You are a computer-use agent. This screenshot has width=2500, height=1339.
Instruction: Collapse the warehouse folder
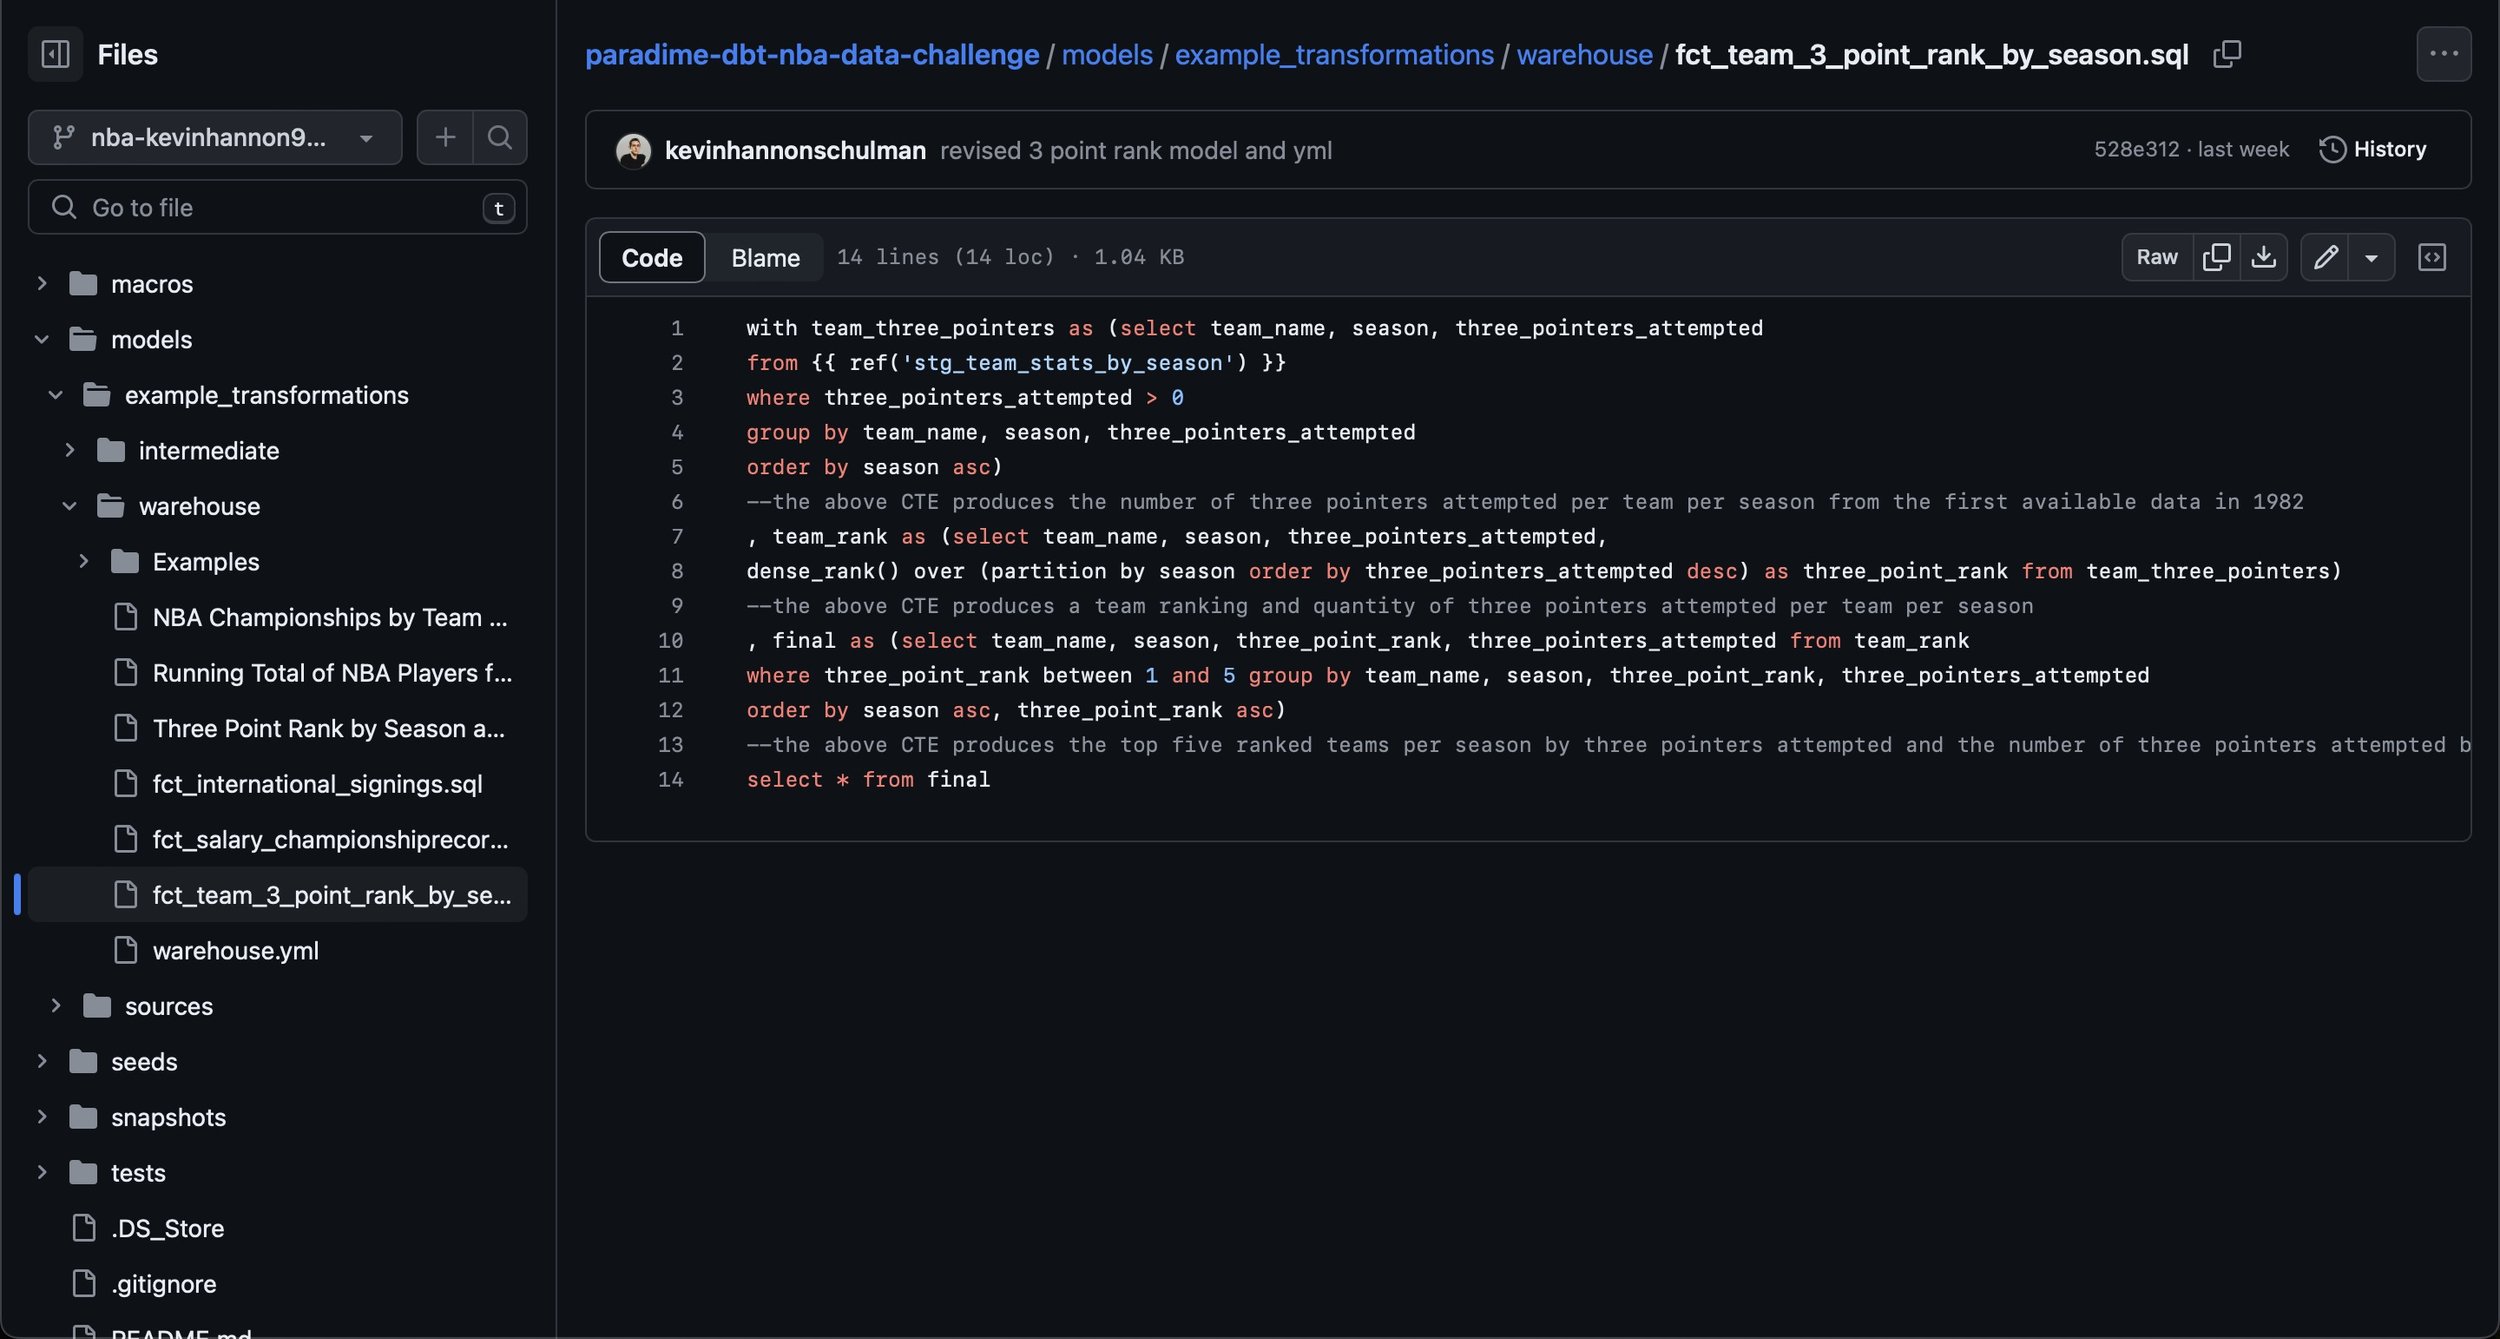pos(69,506)
